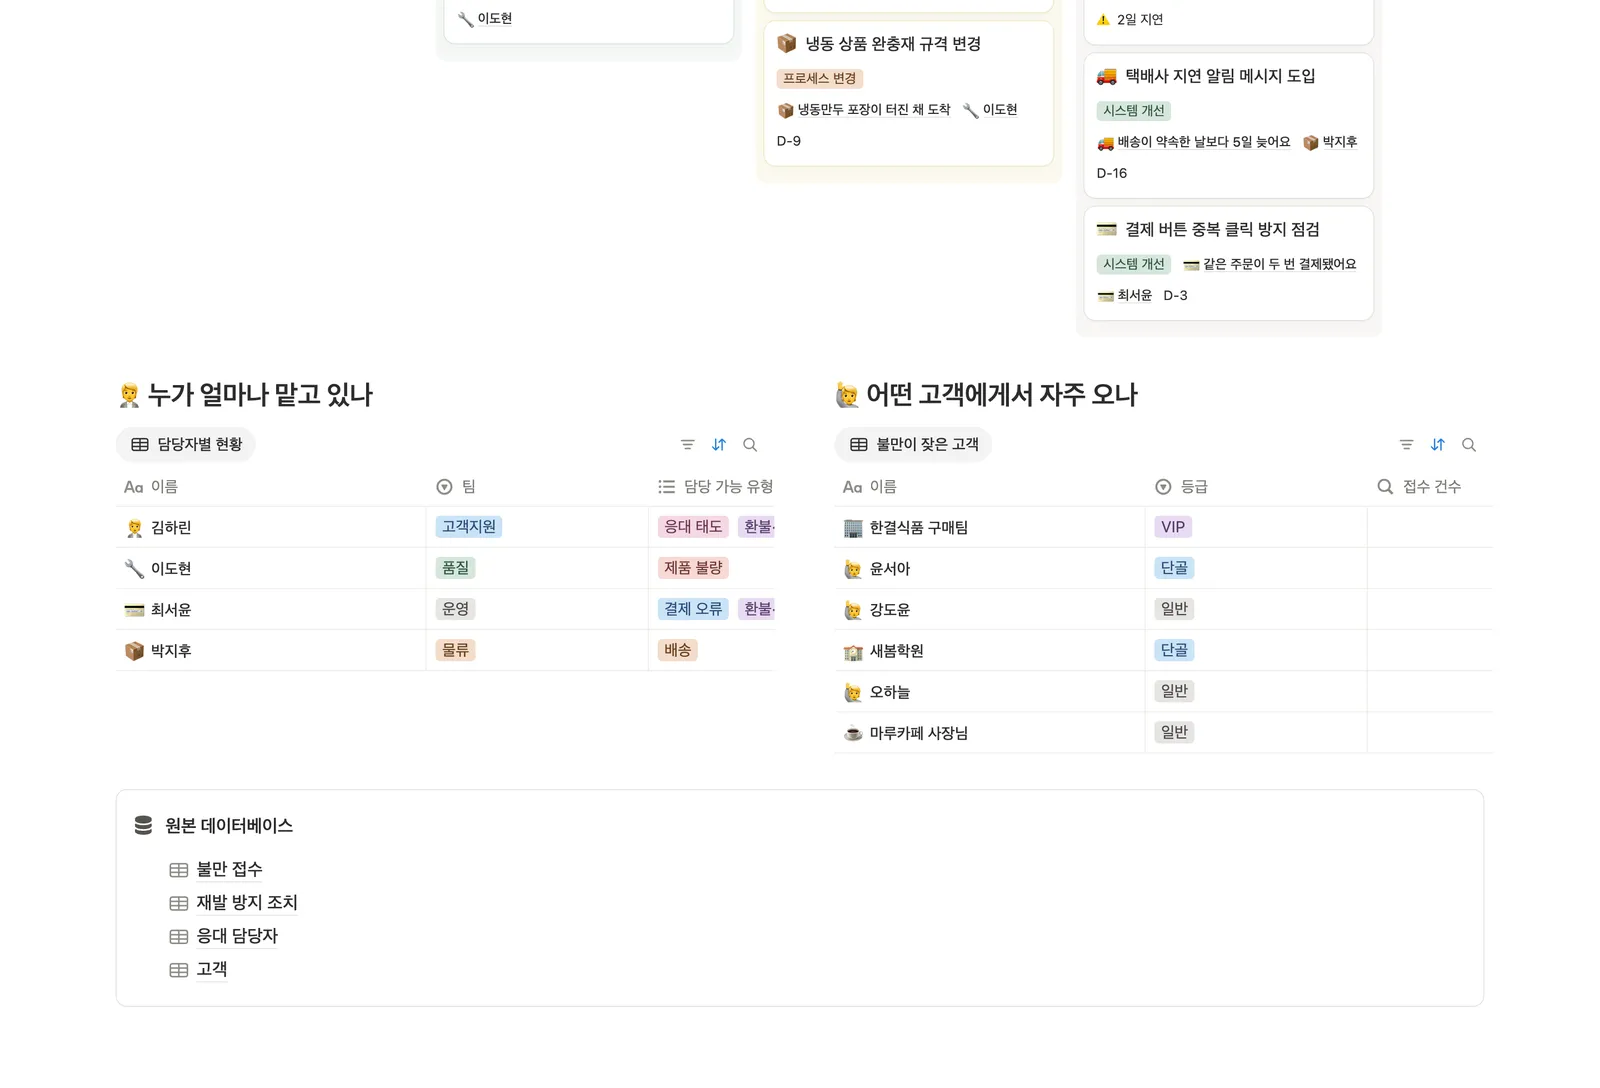Click sort icon in 불만이 잦은 고객 table
The width and height of the screenshot is (1600, 1088).
click(1438, 445)
